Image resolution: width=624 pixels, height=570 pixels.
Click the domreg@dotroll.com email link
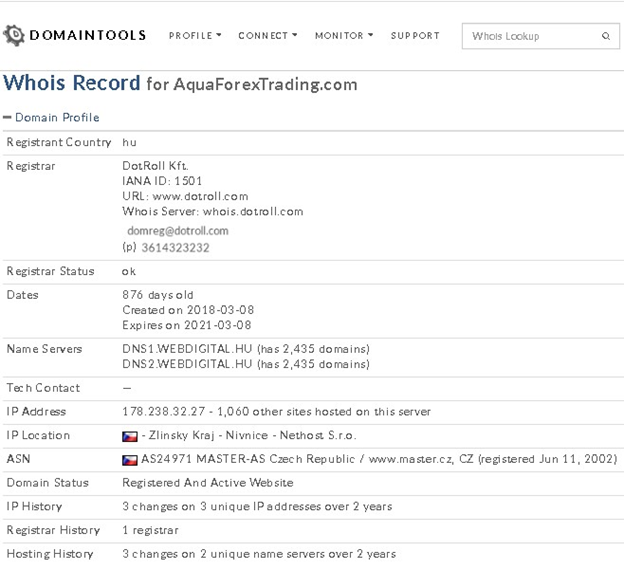178,231
